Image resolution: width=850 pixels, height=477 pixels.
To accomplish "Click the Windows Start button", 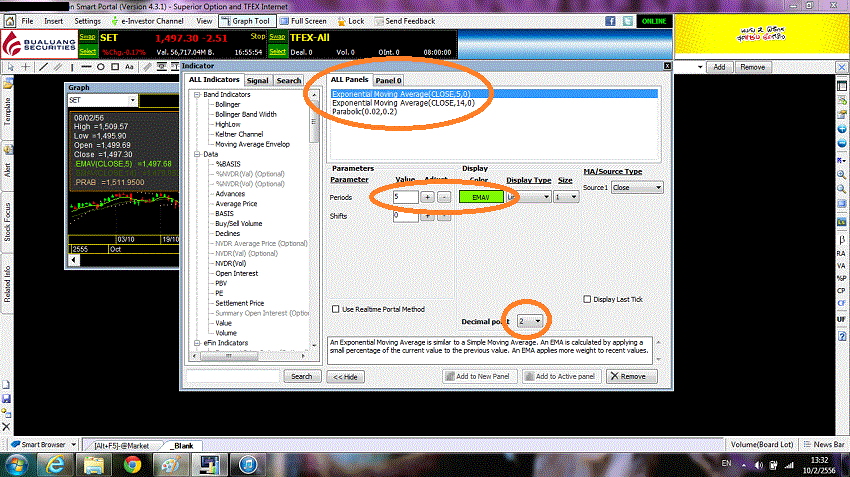I will (x=16, y=465).
